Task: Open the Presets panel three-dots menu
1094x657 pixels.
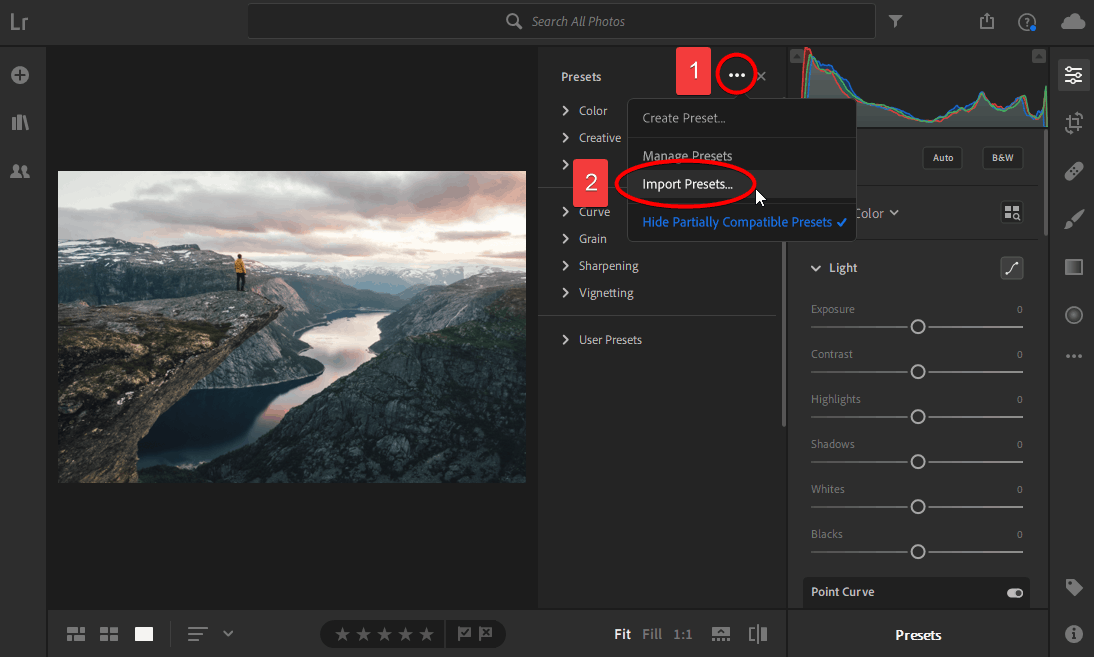Action: 737,75
